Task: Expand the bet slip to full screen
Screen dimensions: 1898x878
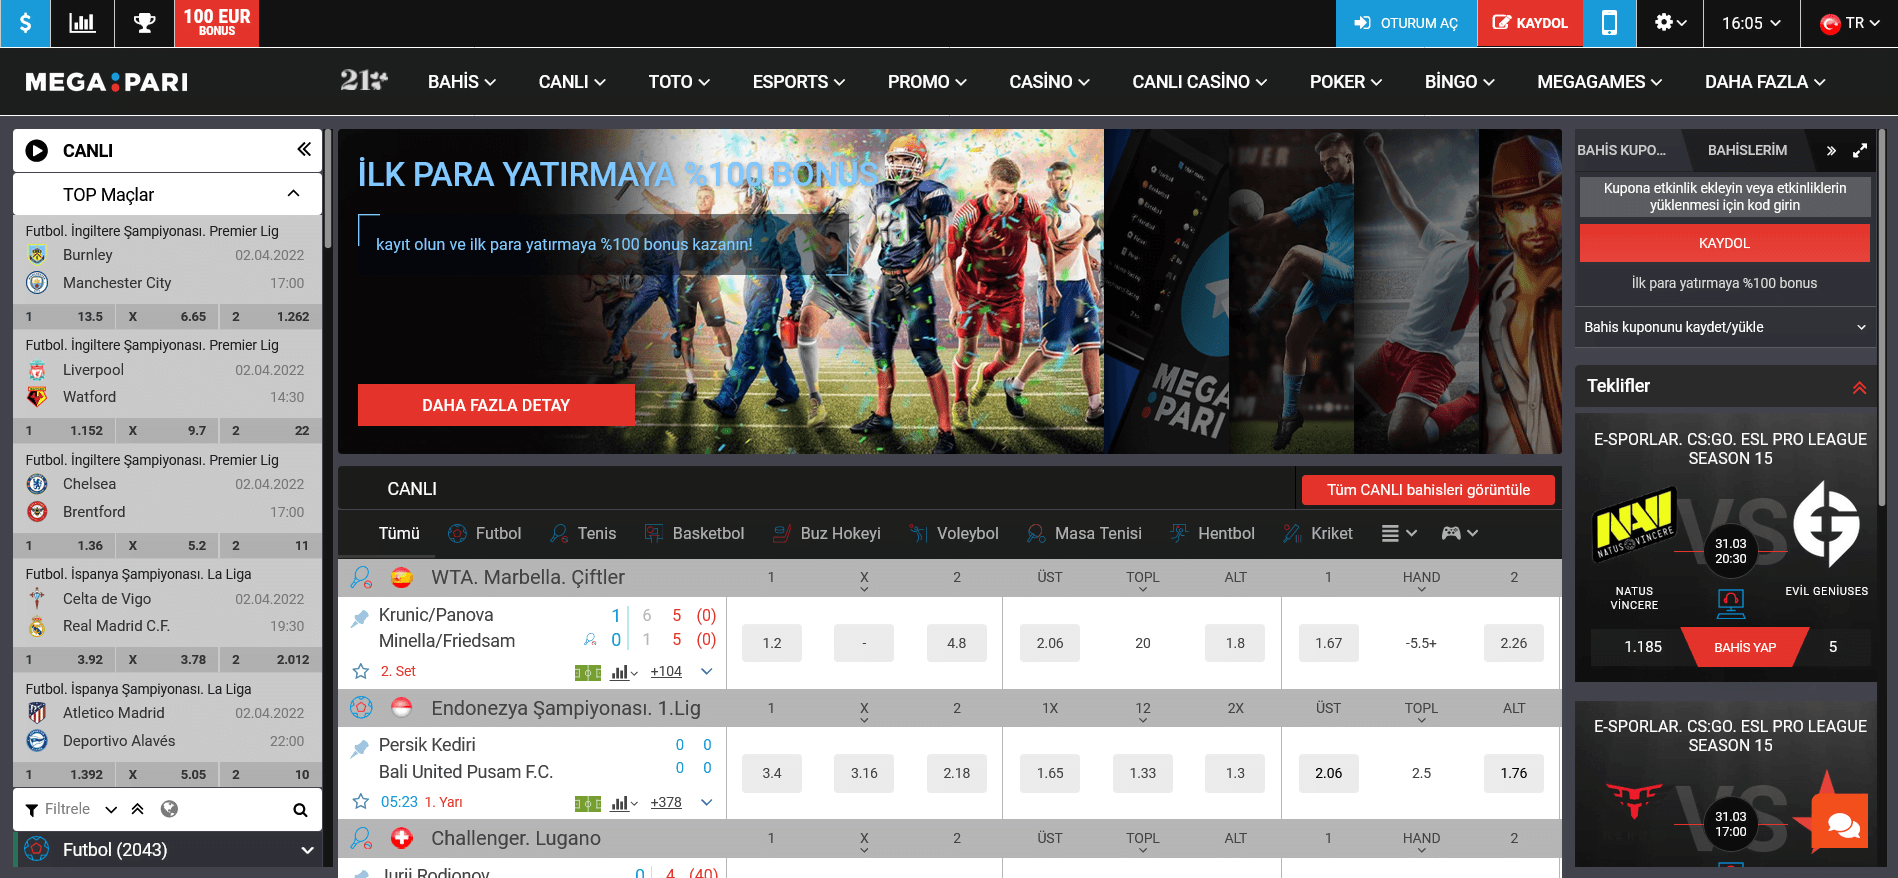Action: pos(1860,150)
